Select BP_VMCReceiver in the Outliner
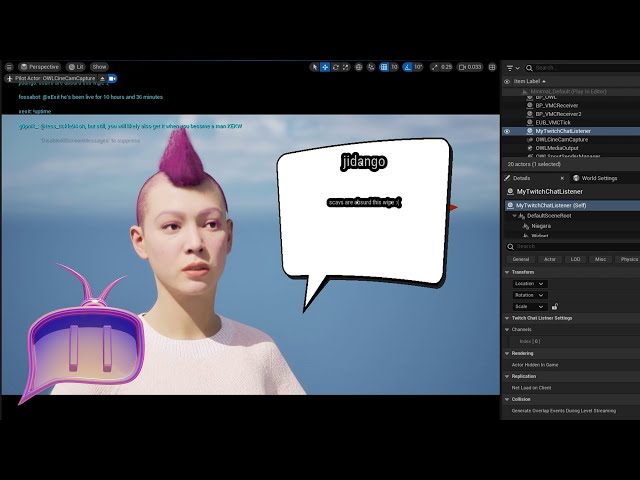This screenshot has height=480, width=640. pyautogui.click(x=557, y=105)
